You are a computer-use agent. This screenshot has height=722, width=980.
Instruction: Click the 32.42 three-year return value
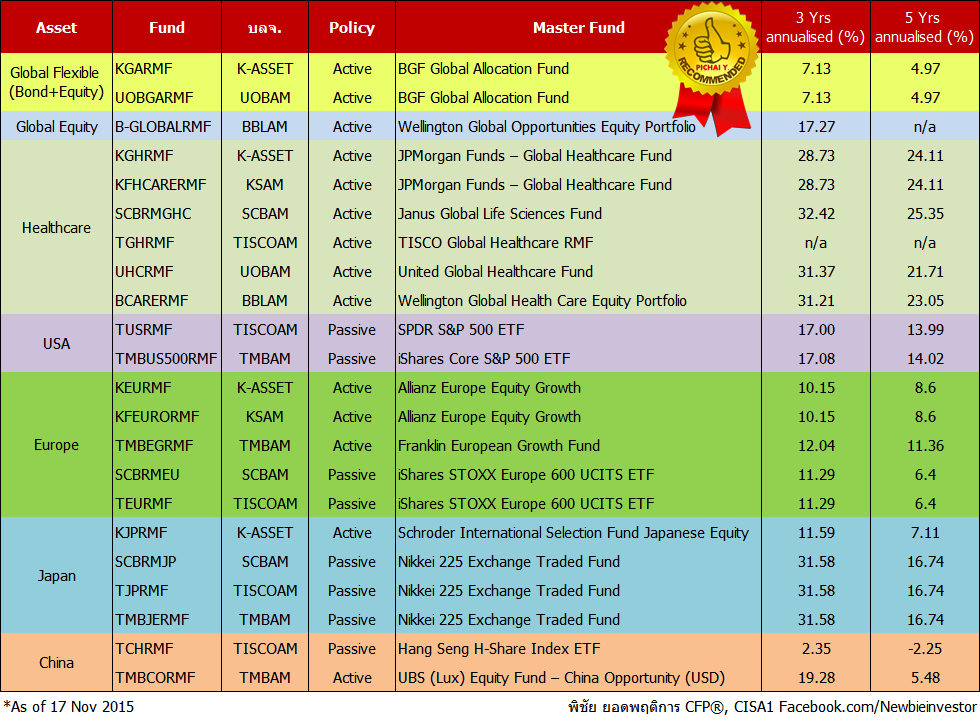816,214
